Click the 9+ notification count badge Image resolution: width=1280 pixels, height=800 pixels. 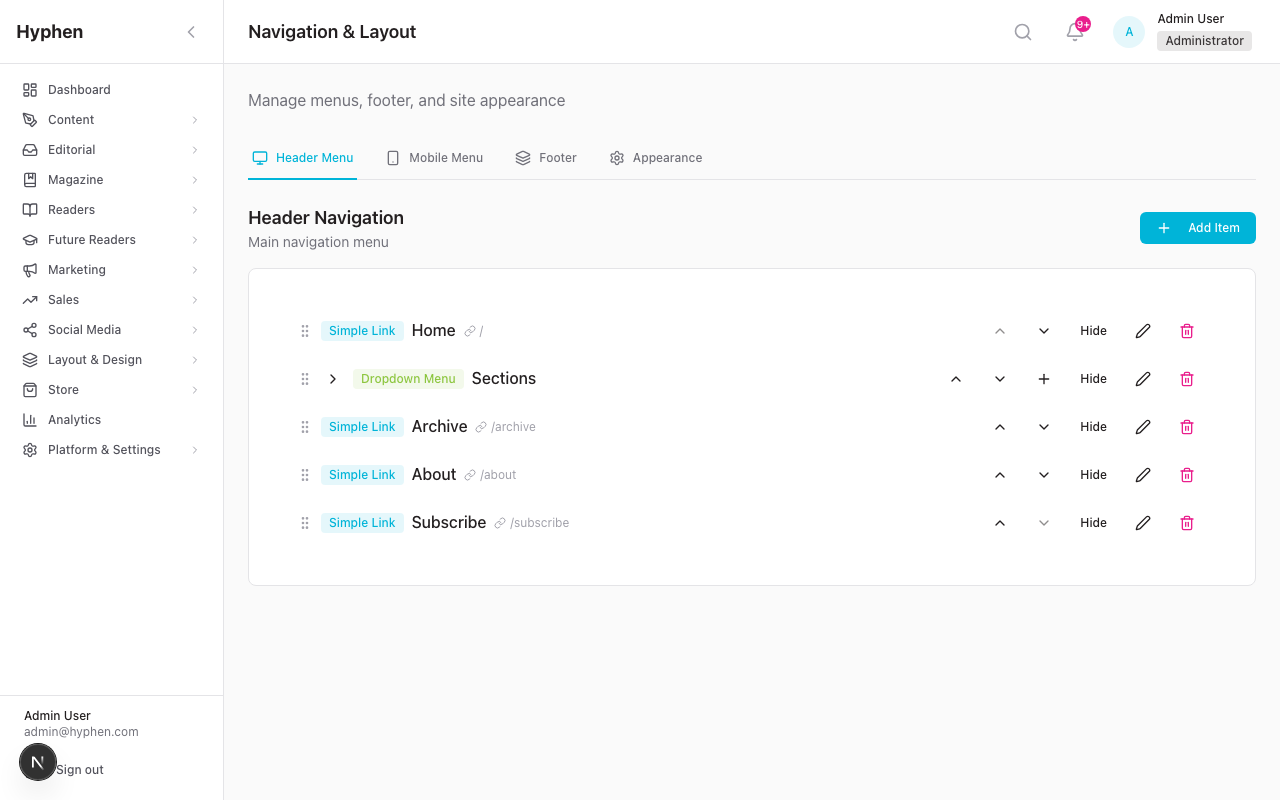tap(1082, 23)
